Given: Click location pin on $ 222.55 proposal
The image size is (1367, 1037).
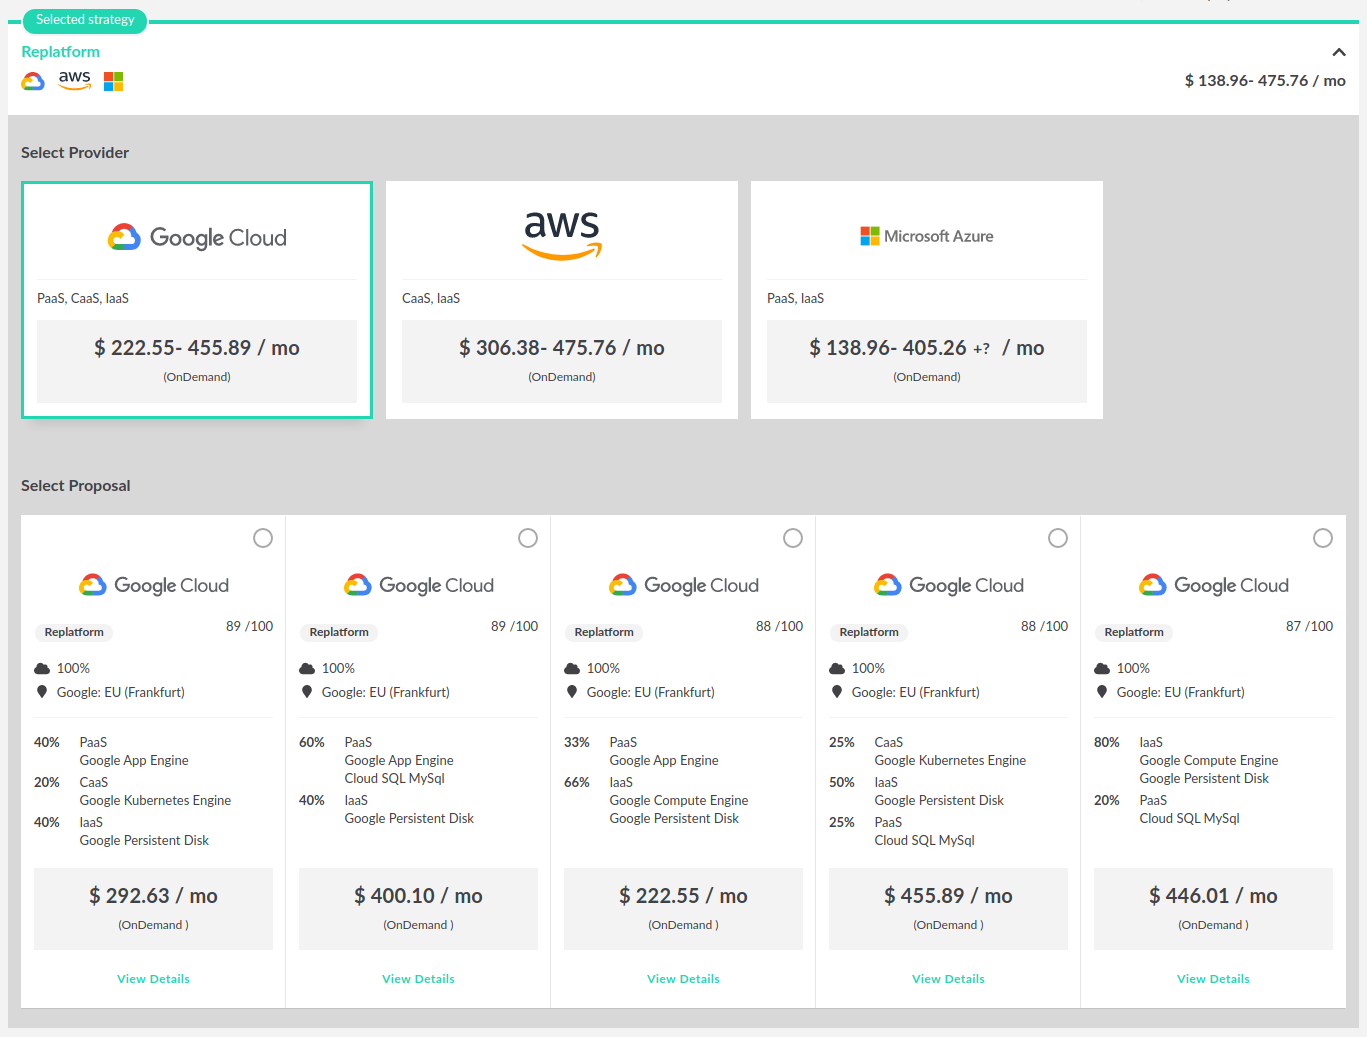Looking at the screenshot, I should click(x=572, y=692).
